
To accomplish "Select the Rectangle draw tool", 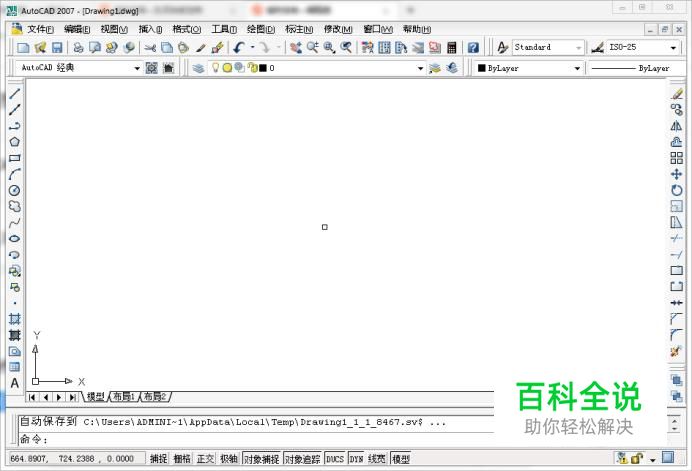I will 15,158.
